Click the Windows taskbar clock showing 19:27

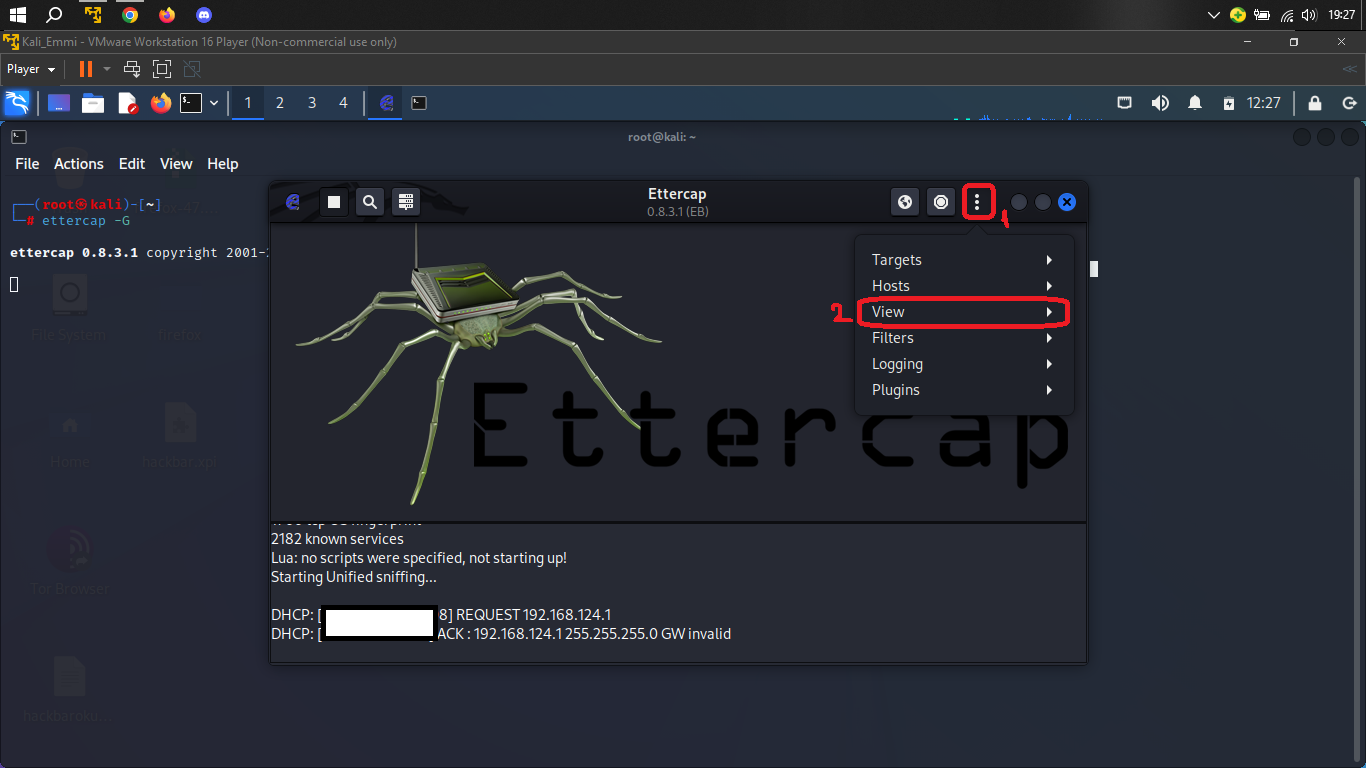pos(1341,15)
